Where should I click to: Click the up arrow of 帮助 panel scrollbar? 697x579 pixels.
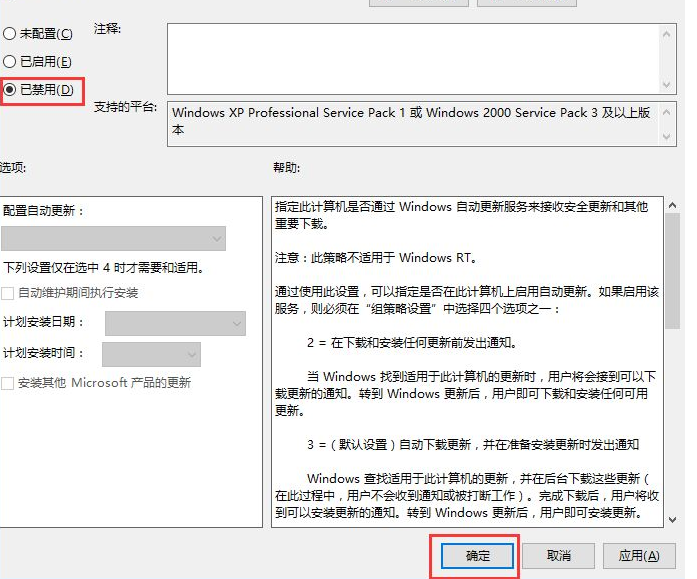click(x=672, y=205)
